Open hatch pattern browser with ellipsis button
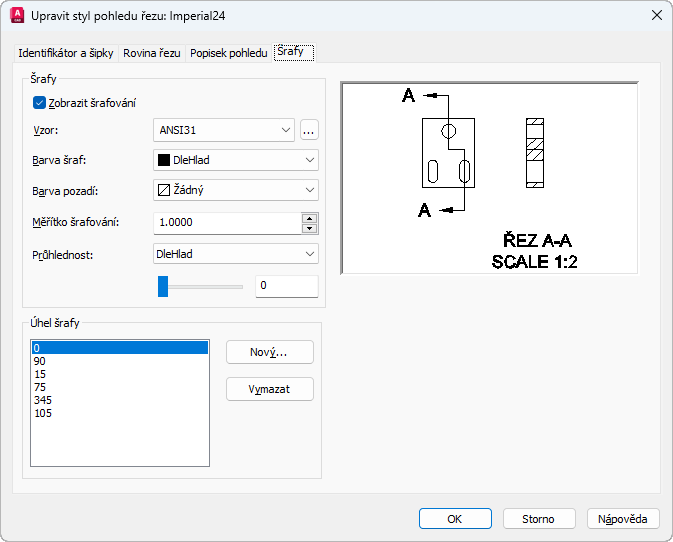This screenshot has width=673, height=542. (x=309, y=129)
